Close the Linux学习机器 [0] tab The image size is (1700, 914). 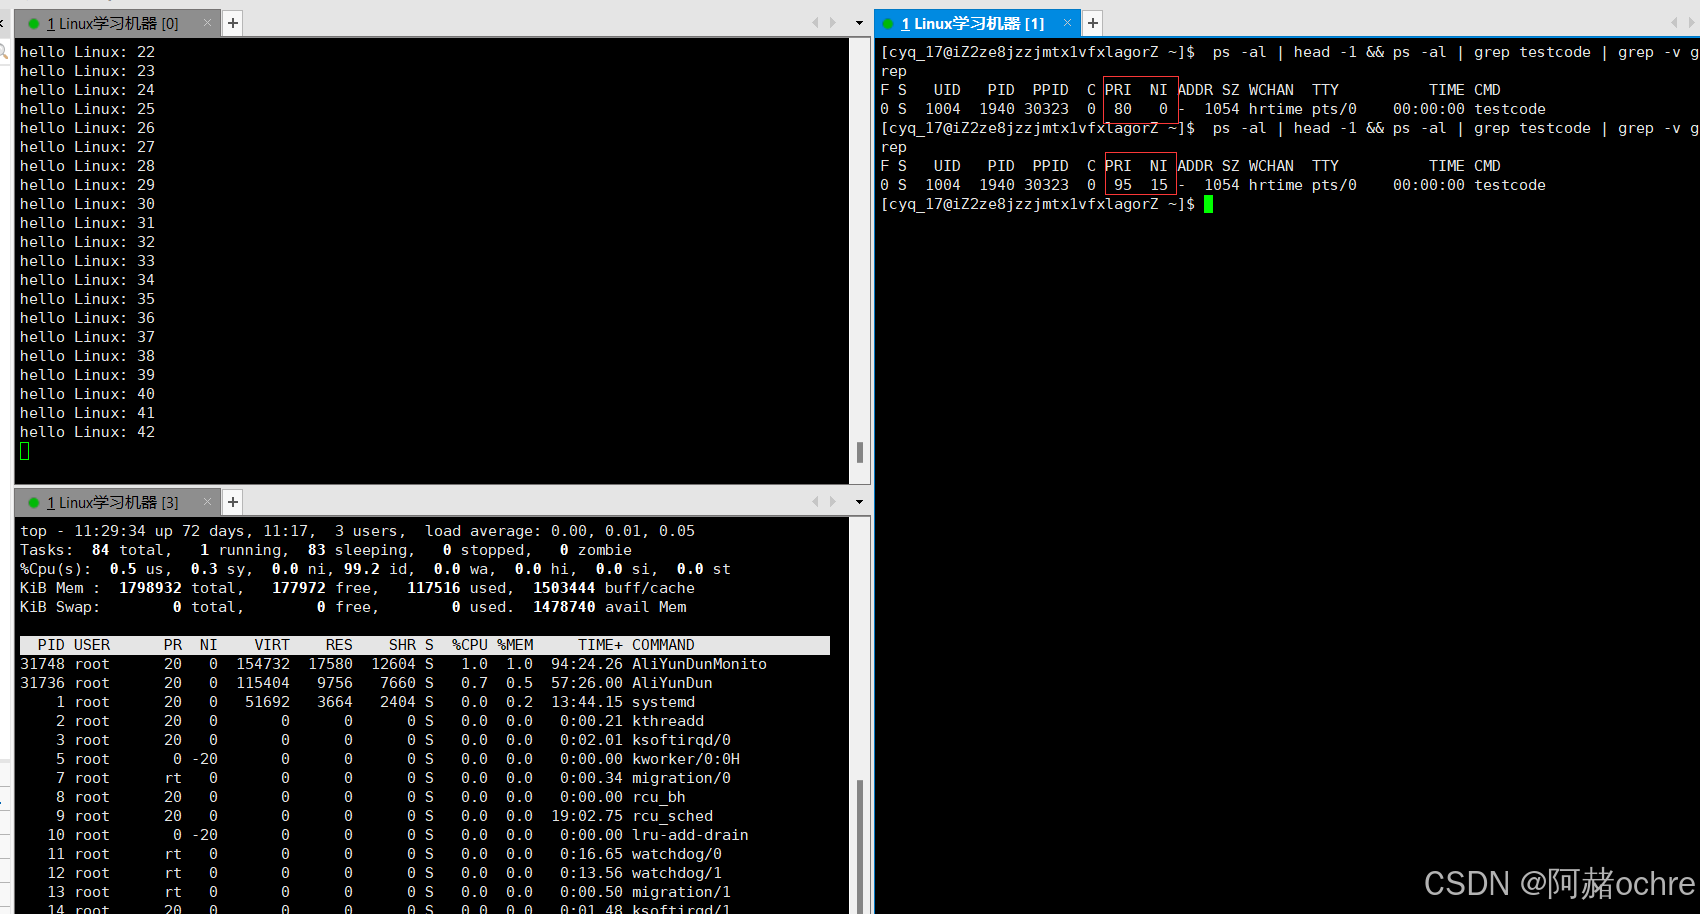click(x=207, y=23)
